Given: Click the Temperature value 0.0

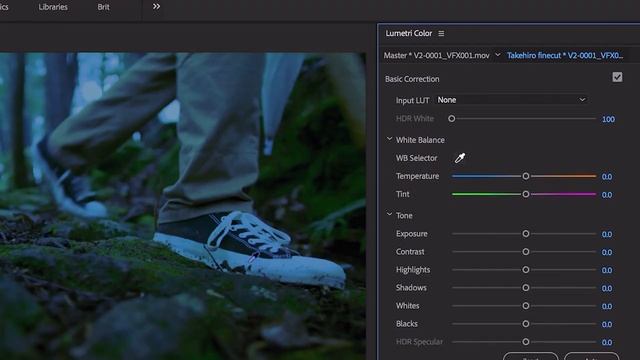Looking at the screenshot, I should coord(607,177).
